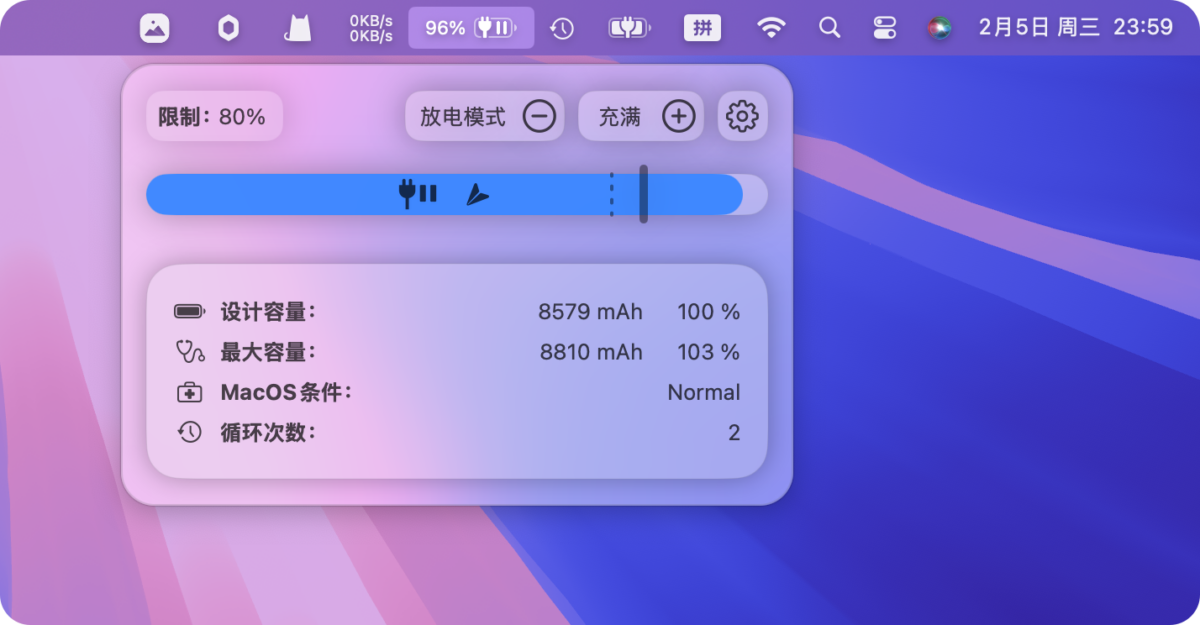The width and height of the screenshot is (1200, 625).
Task: Click the image app menu bar icon
Action: point(154,28)
